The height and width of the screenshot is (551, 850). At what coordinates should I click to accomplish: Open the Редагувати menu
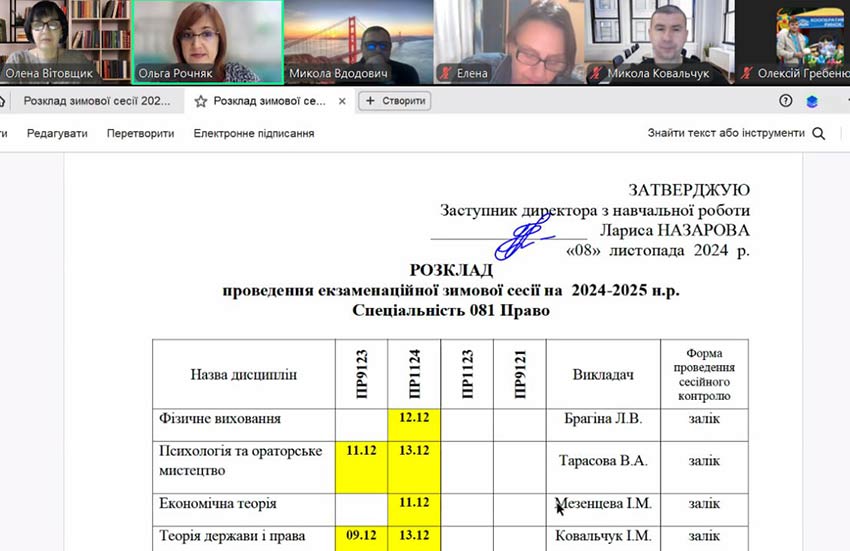coord(57,133)
